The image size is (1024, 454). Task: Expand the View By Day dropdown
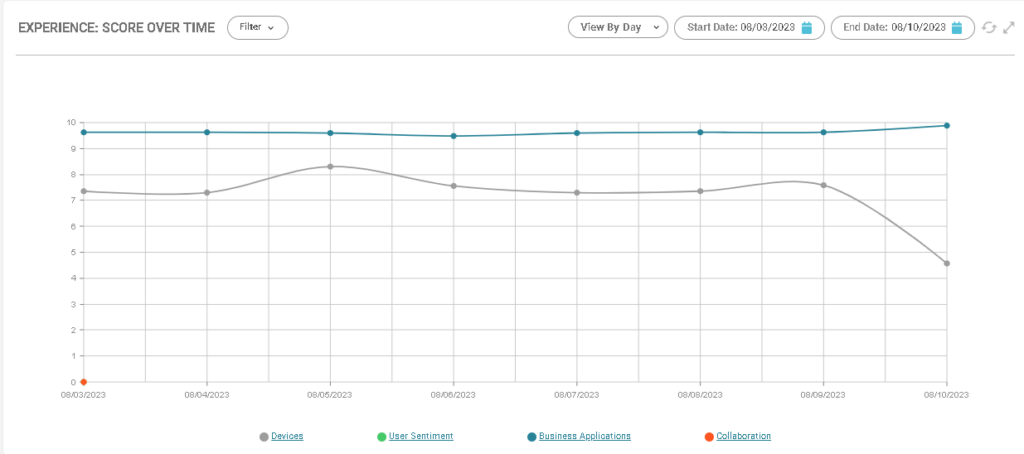point(617,28)
